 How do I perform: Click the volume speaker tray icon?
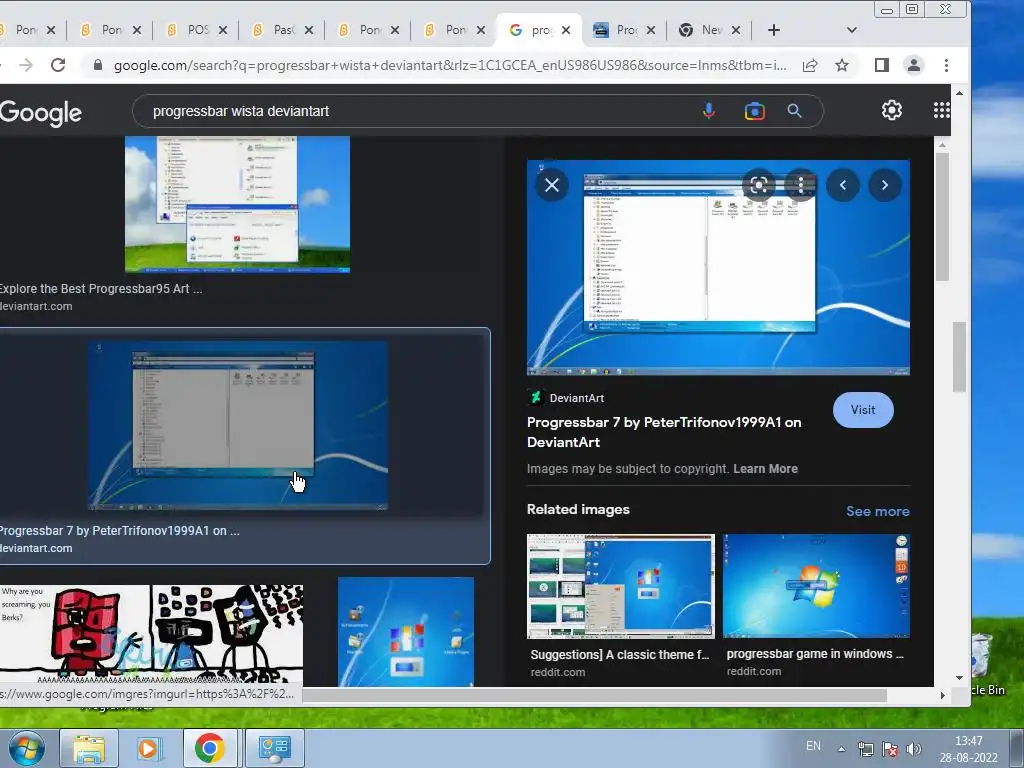coord(914,749)
